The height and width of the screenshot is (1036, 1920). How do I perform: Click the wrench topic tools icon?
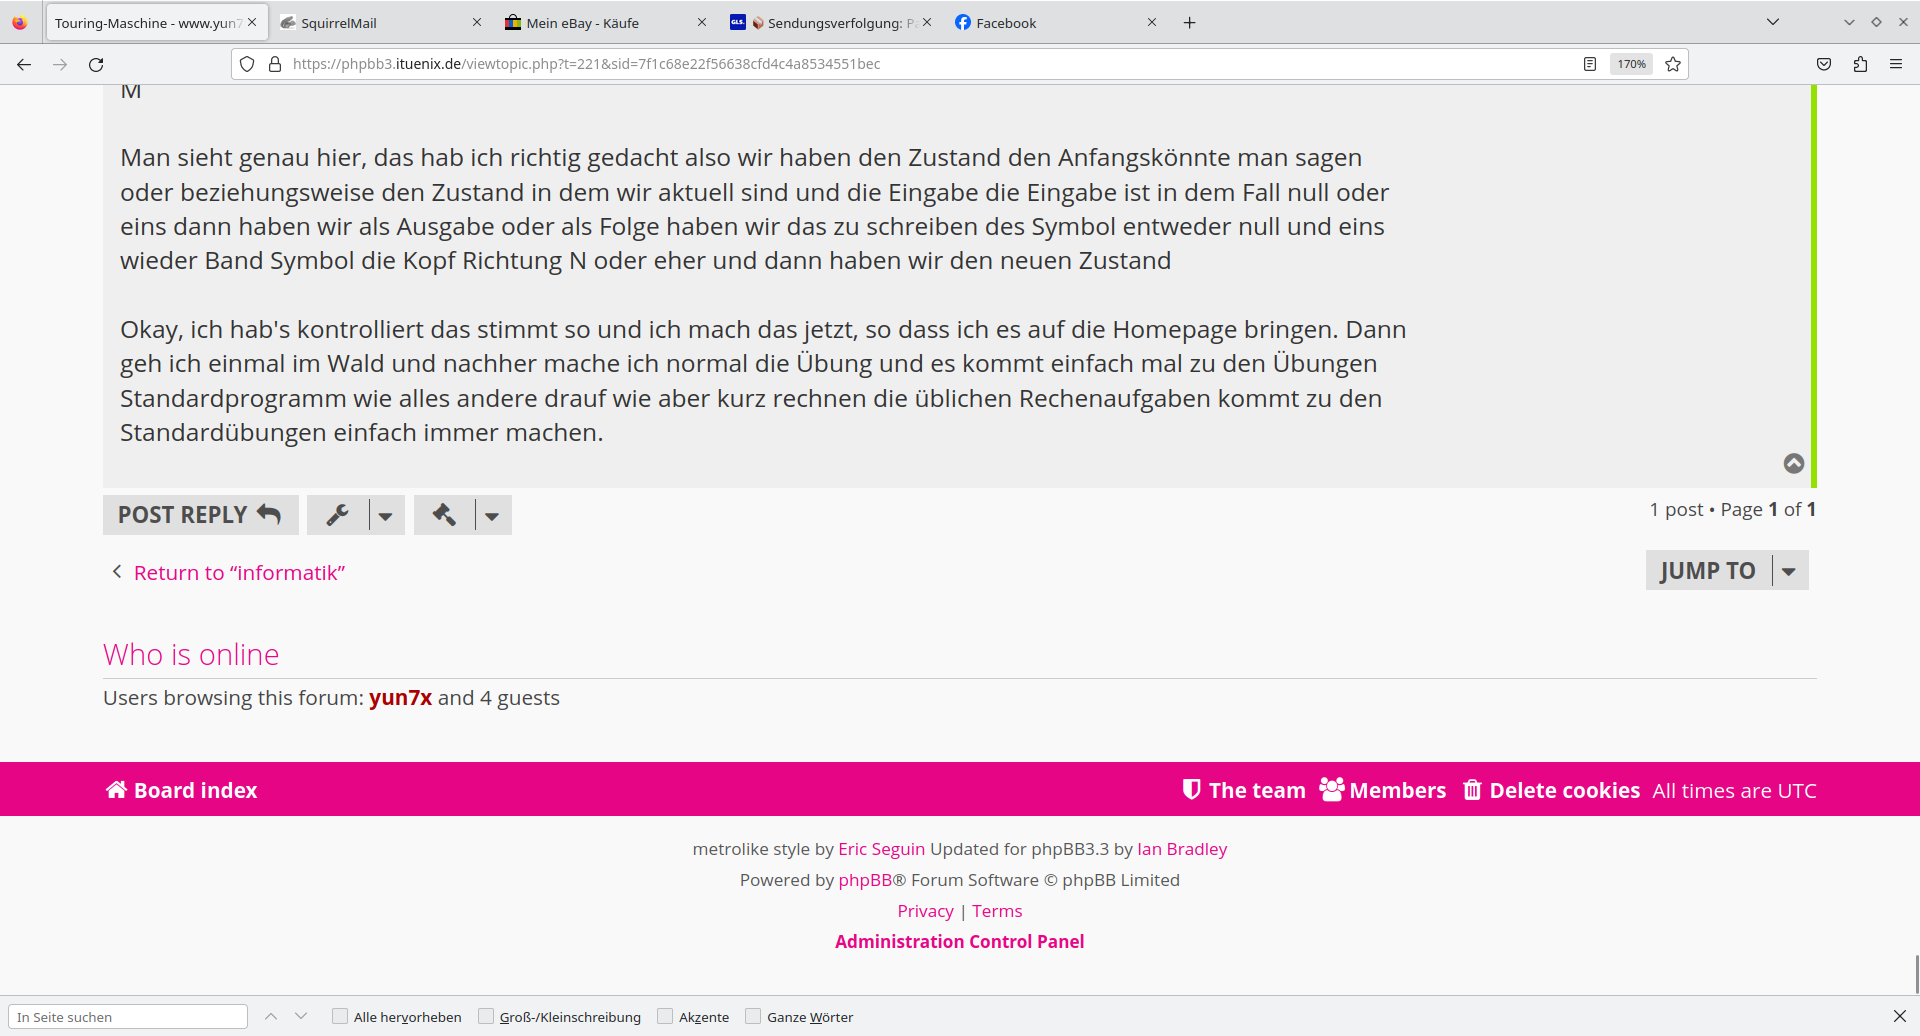point(338,515)
